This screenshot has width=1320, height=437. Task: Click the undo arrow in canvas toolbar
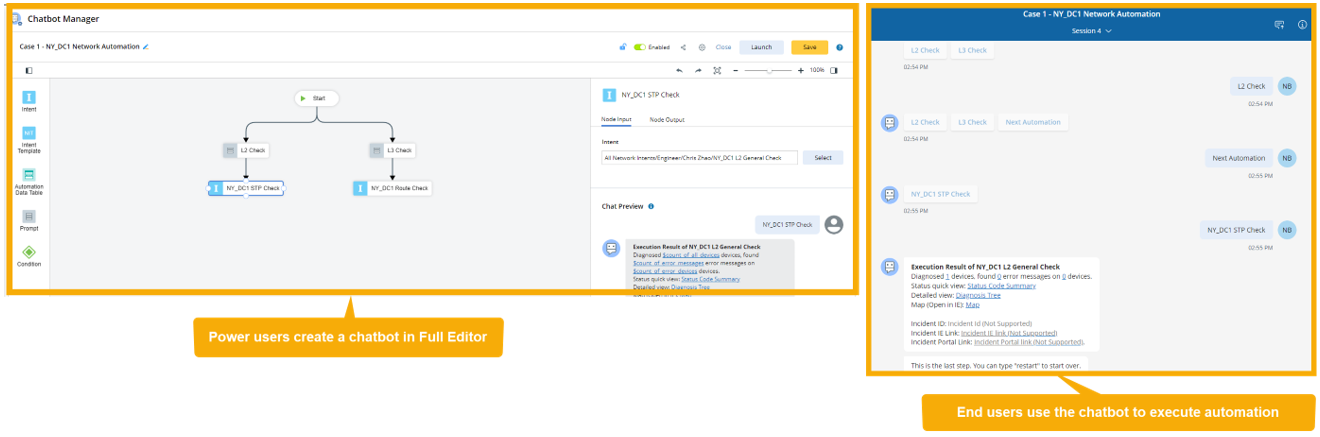(680, 71)
